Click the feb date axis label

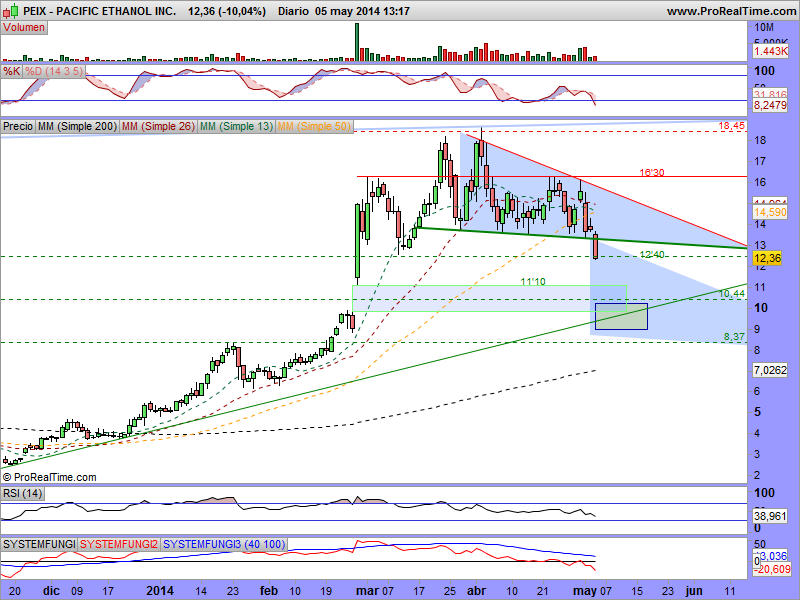tap(269, 591)
